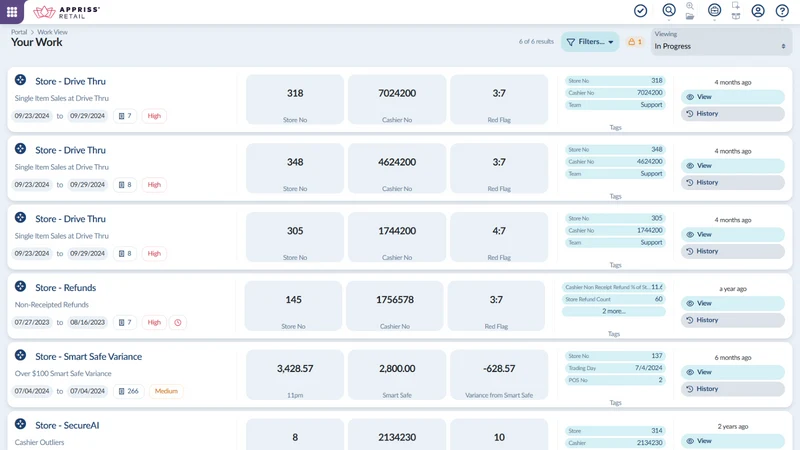The image size is (800, 450).
Task: Open the Viewing In Progress selector
Action: point(721,41)
